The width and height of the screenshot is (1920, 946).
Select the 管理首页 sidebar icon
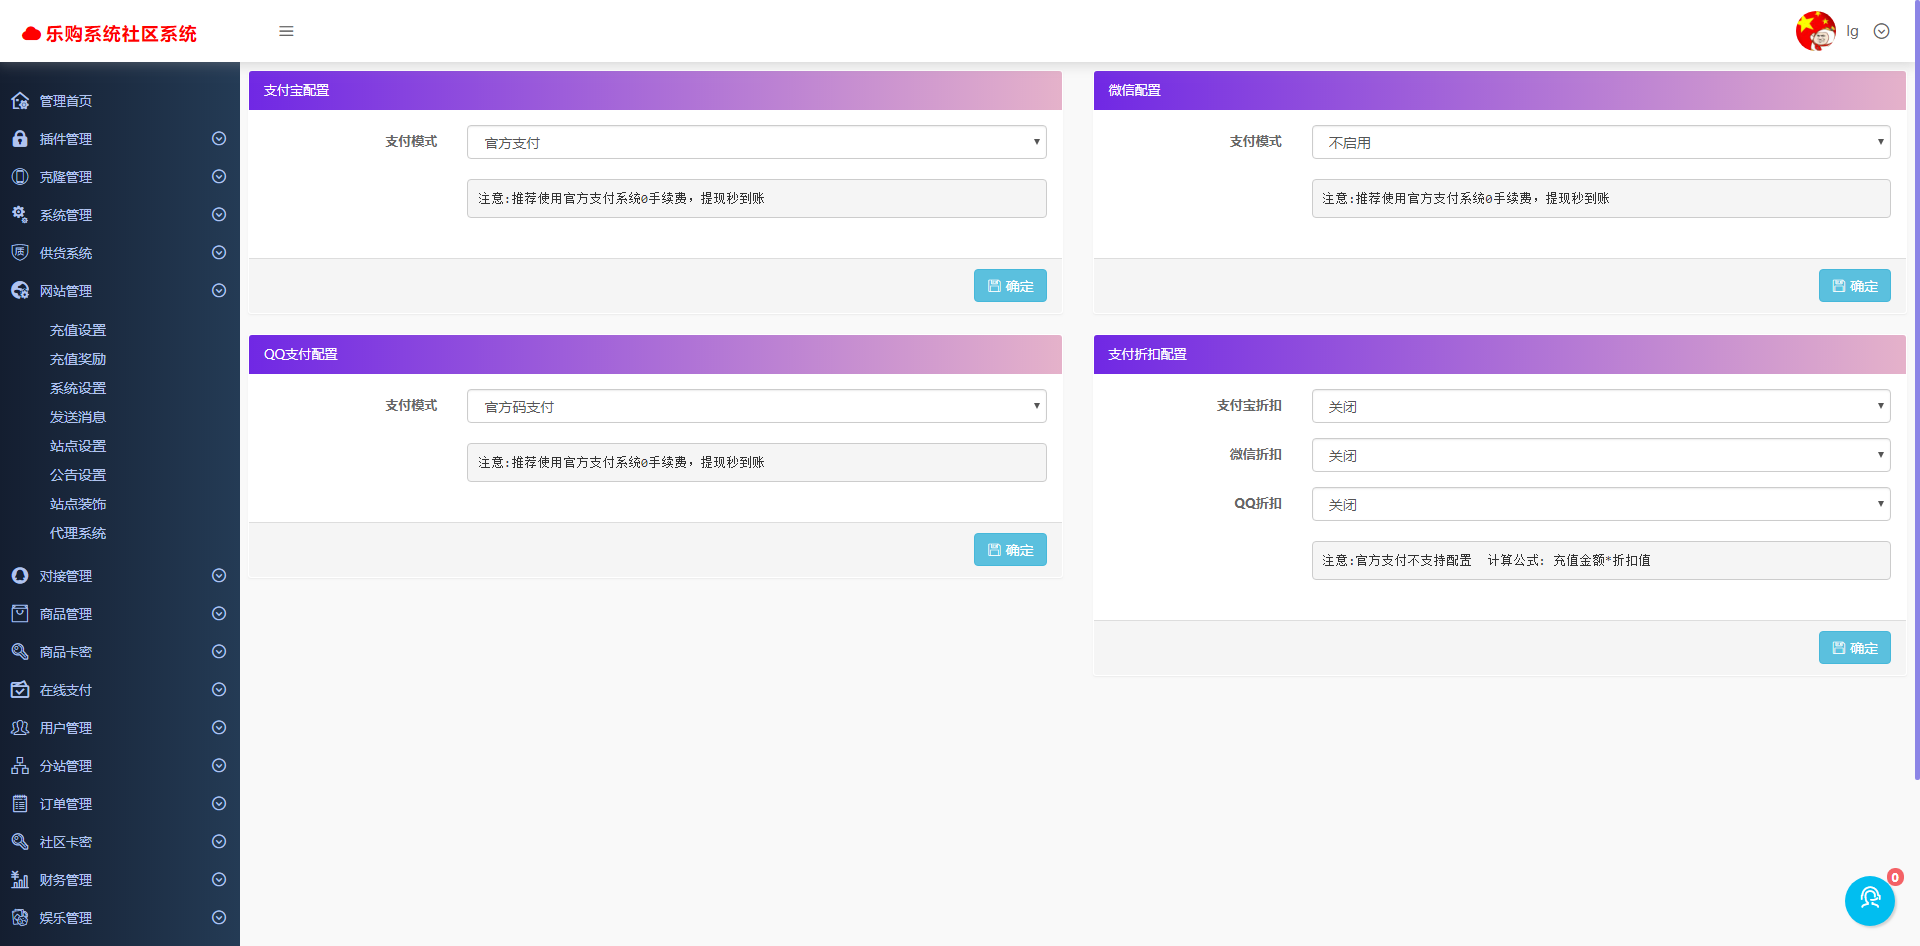coord(20,100)
